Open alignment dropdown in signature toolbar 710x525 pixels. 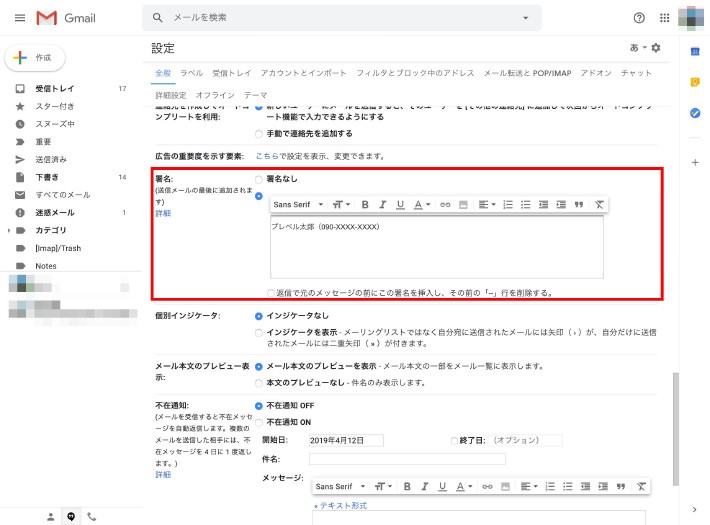[487, 205]
